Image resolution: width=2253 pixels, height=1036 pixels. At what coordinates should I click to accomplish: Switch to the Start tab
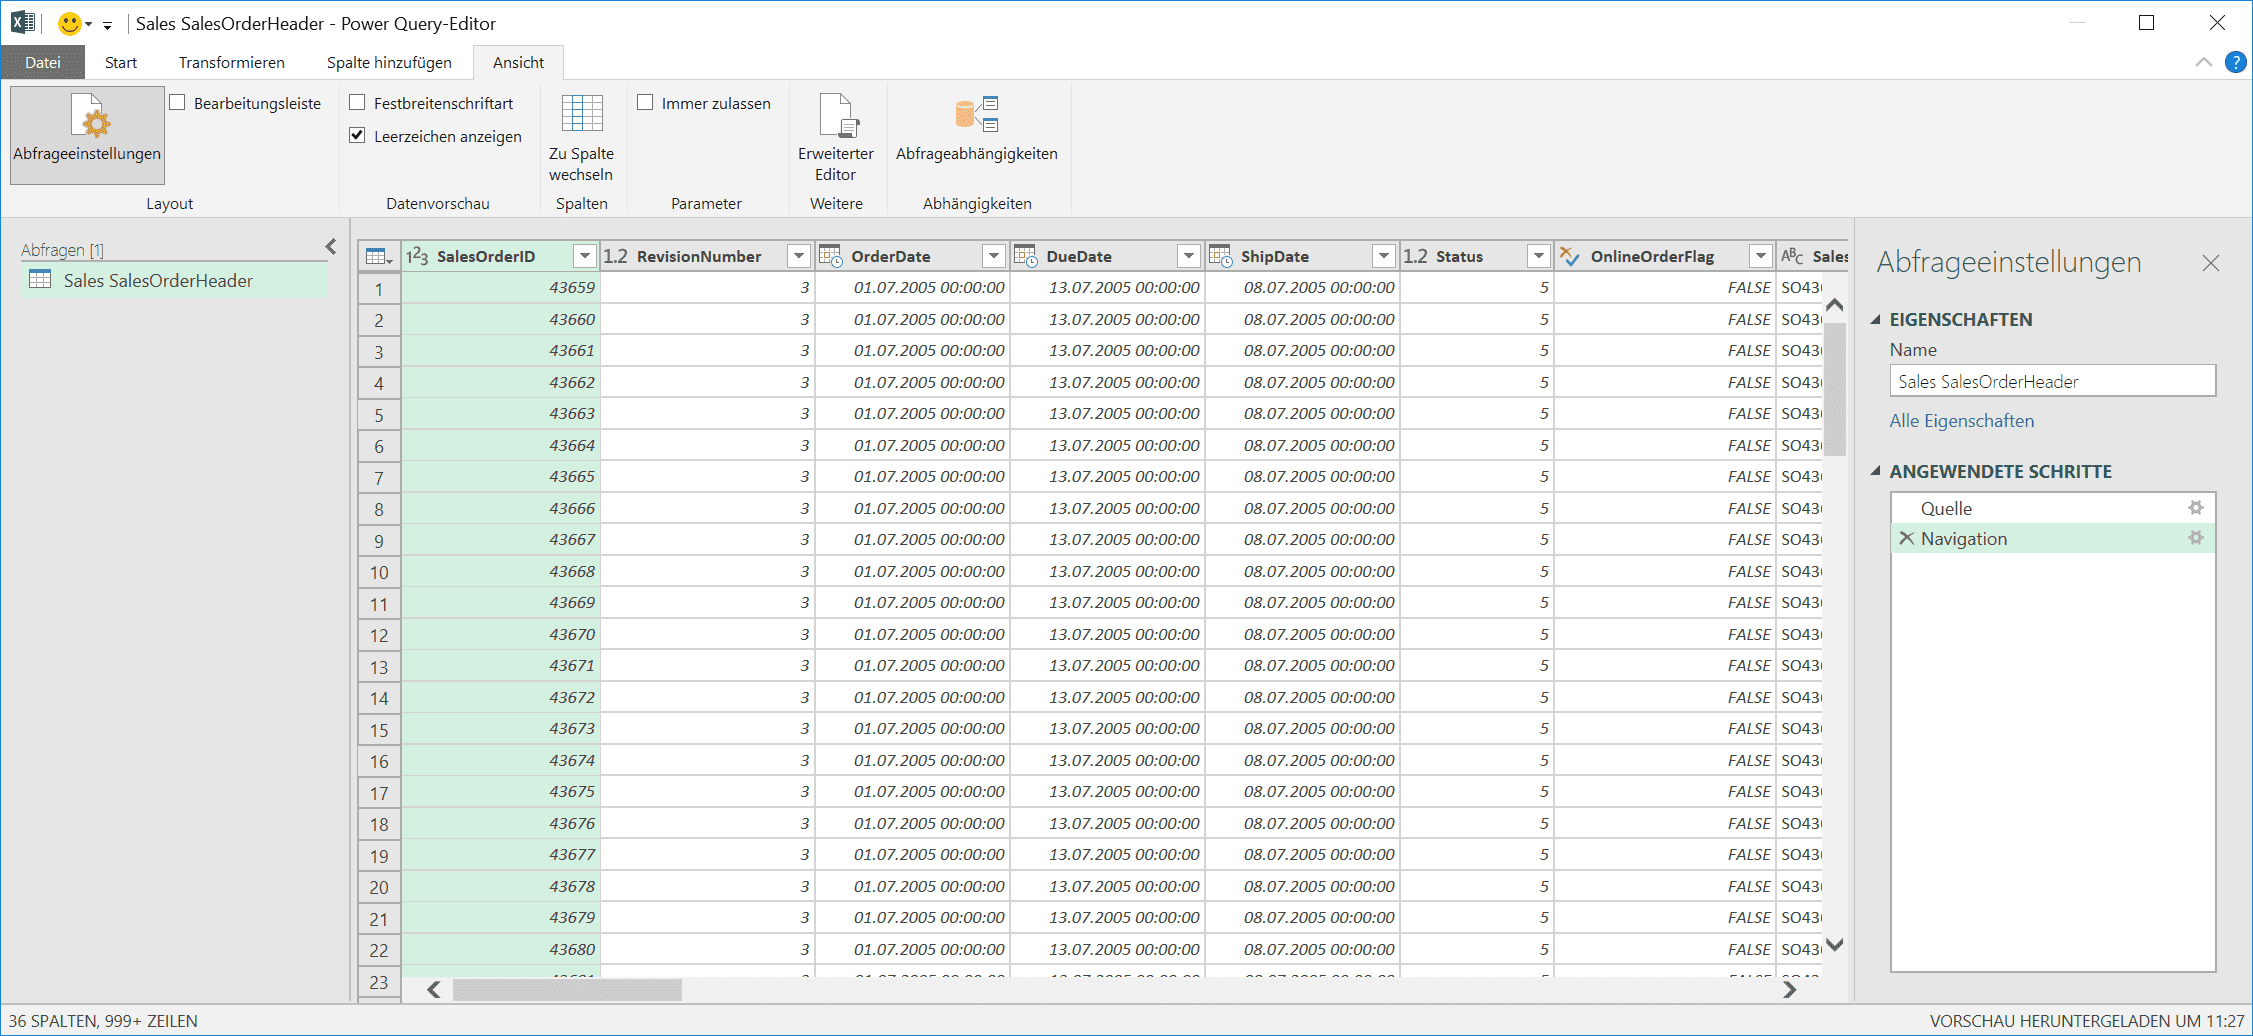[x=121, y=62]
